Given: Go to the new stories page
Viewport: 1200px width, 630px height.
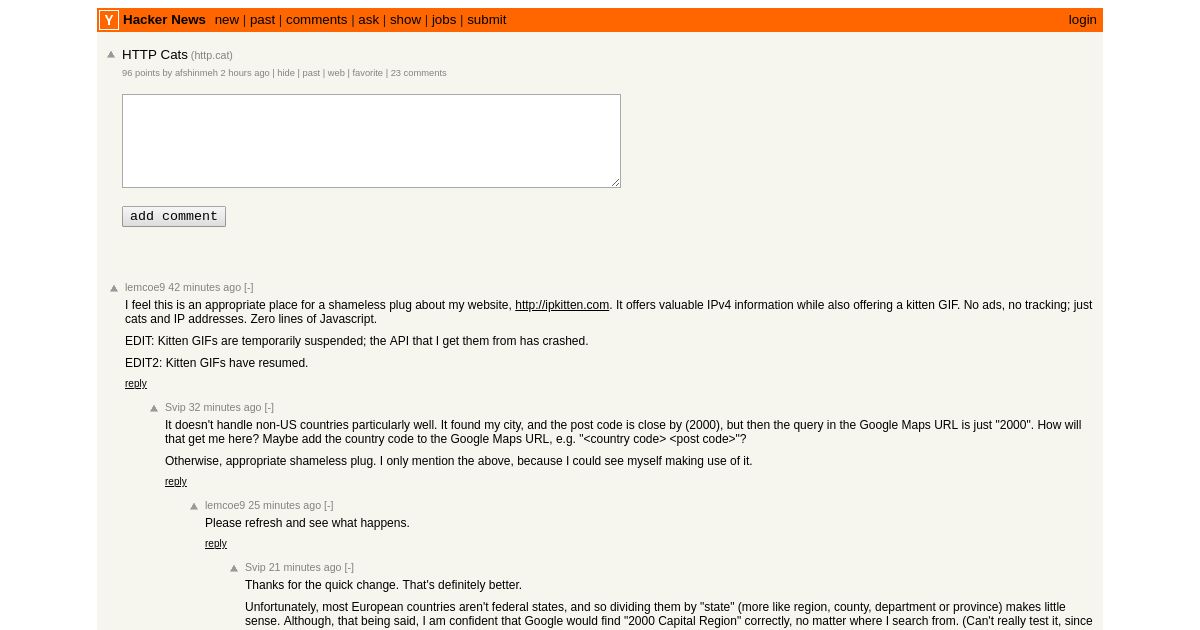Looking at the screenshot, I should [x=227, y=20].
